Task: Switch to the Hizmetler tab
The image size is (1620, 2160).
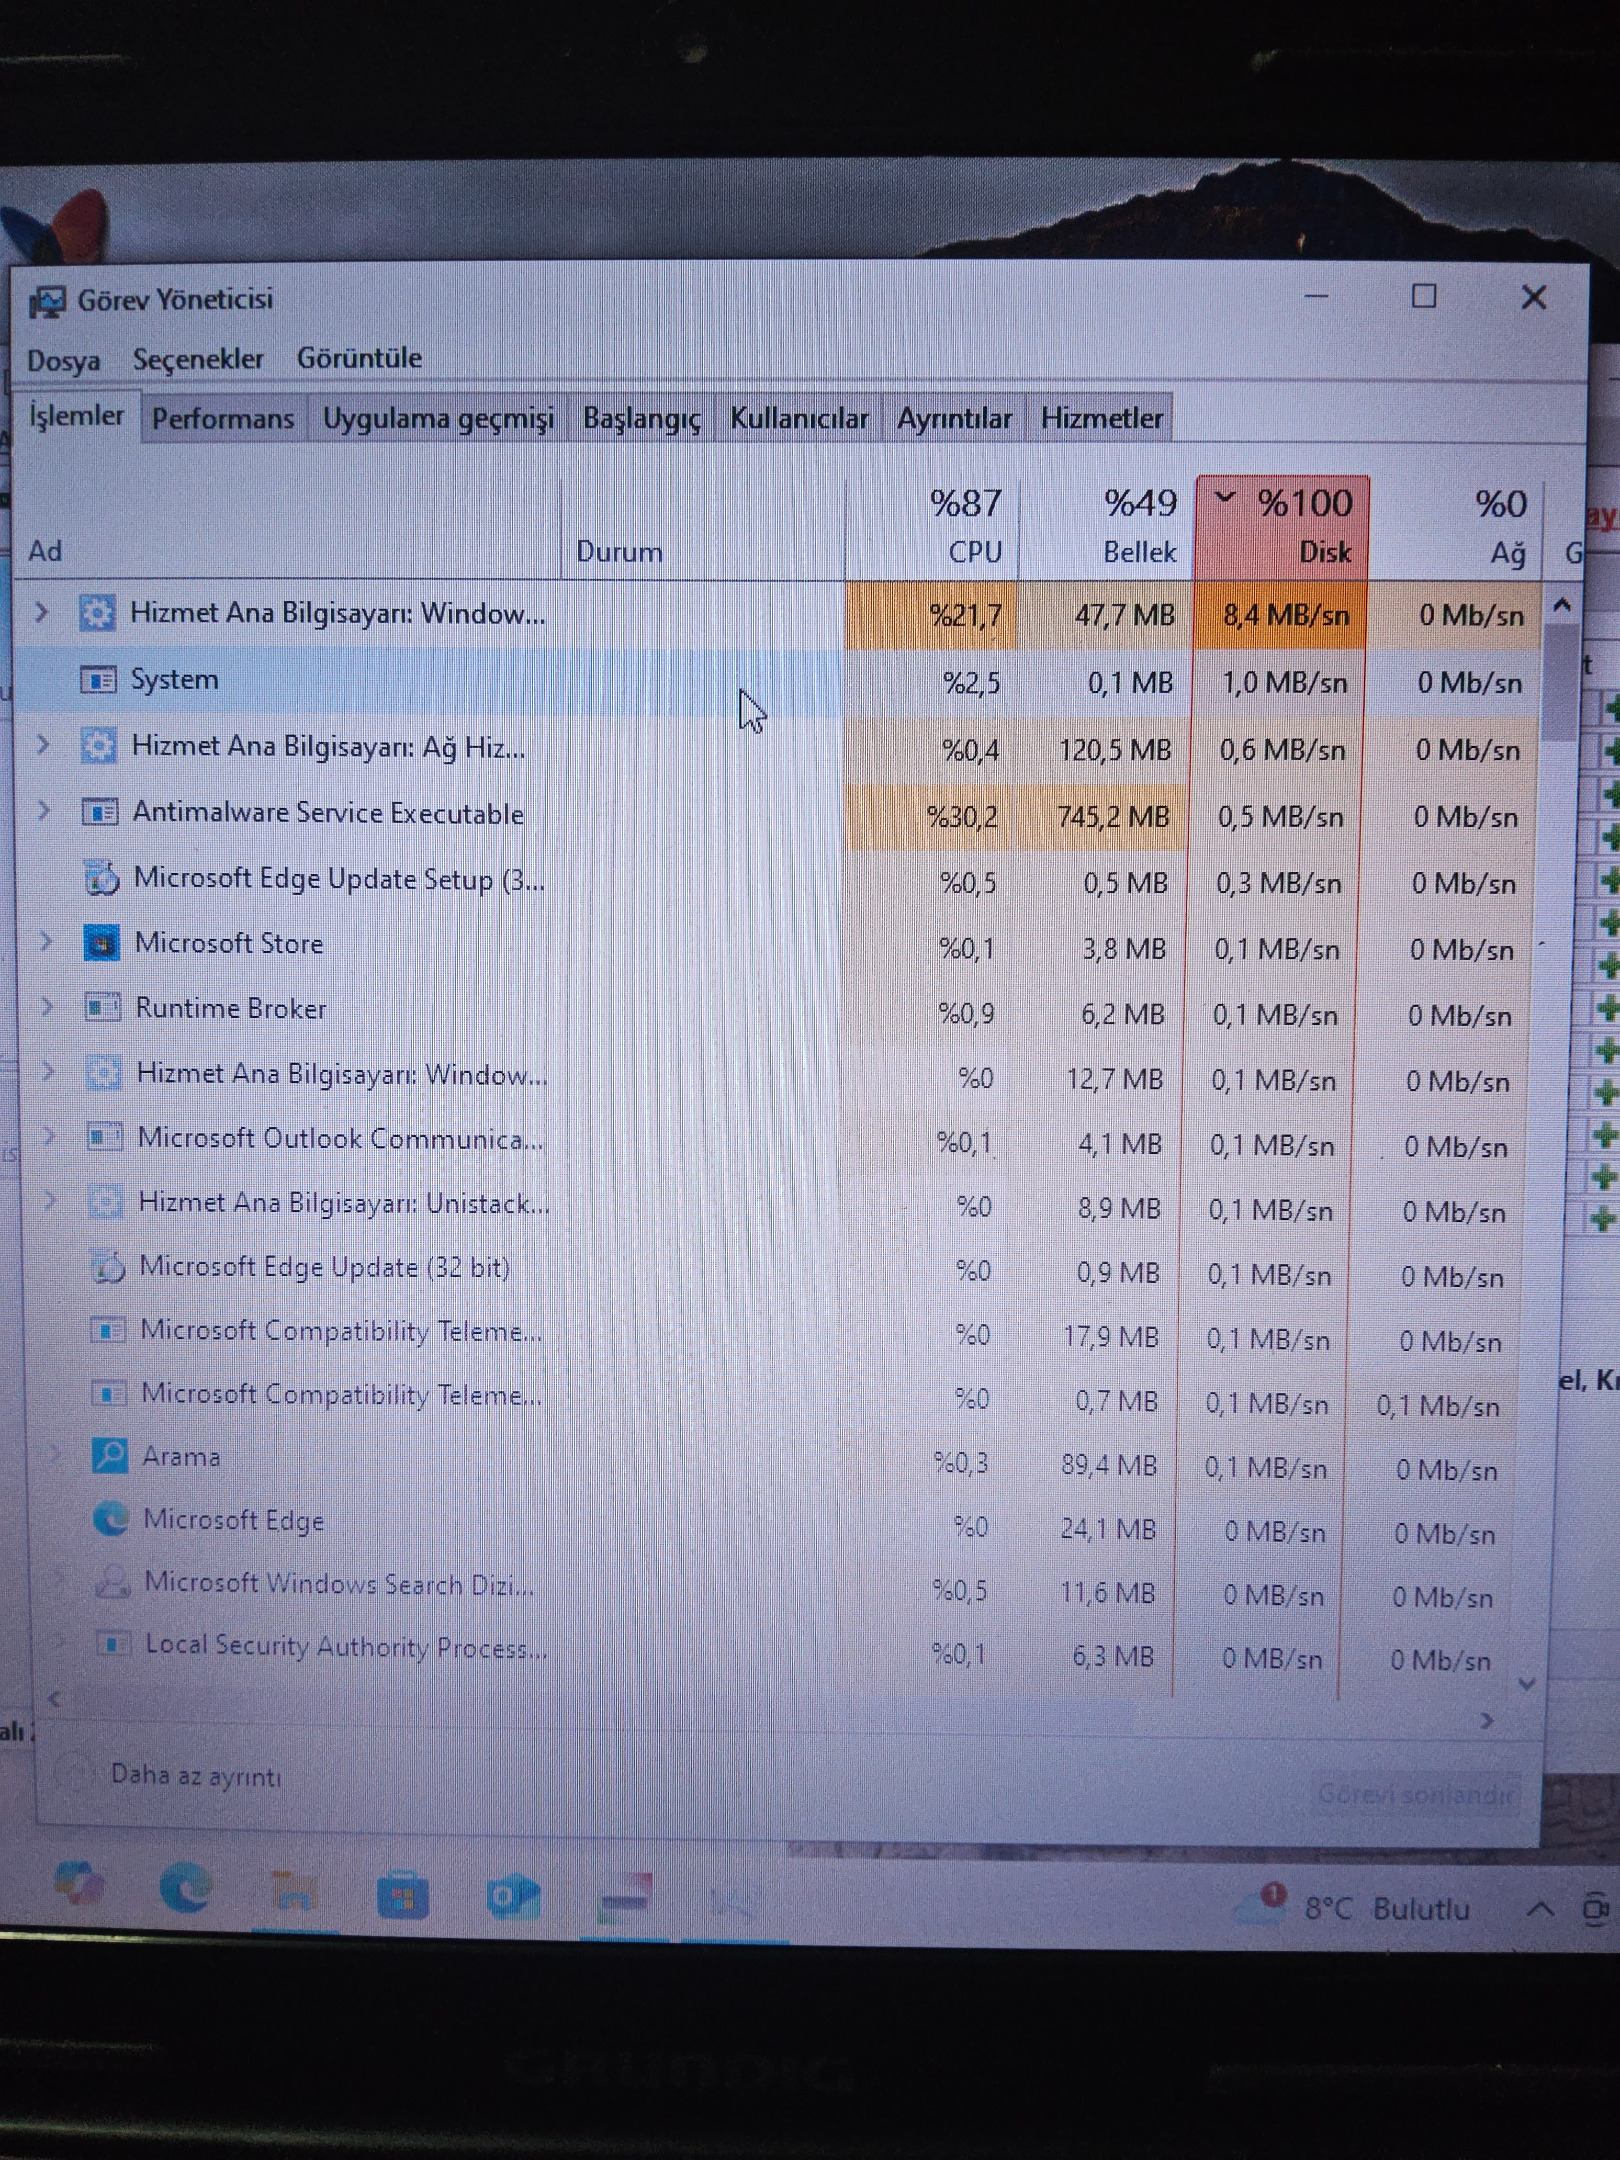Action: (x=1101, y=418)
